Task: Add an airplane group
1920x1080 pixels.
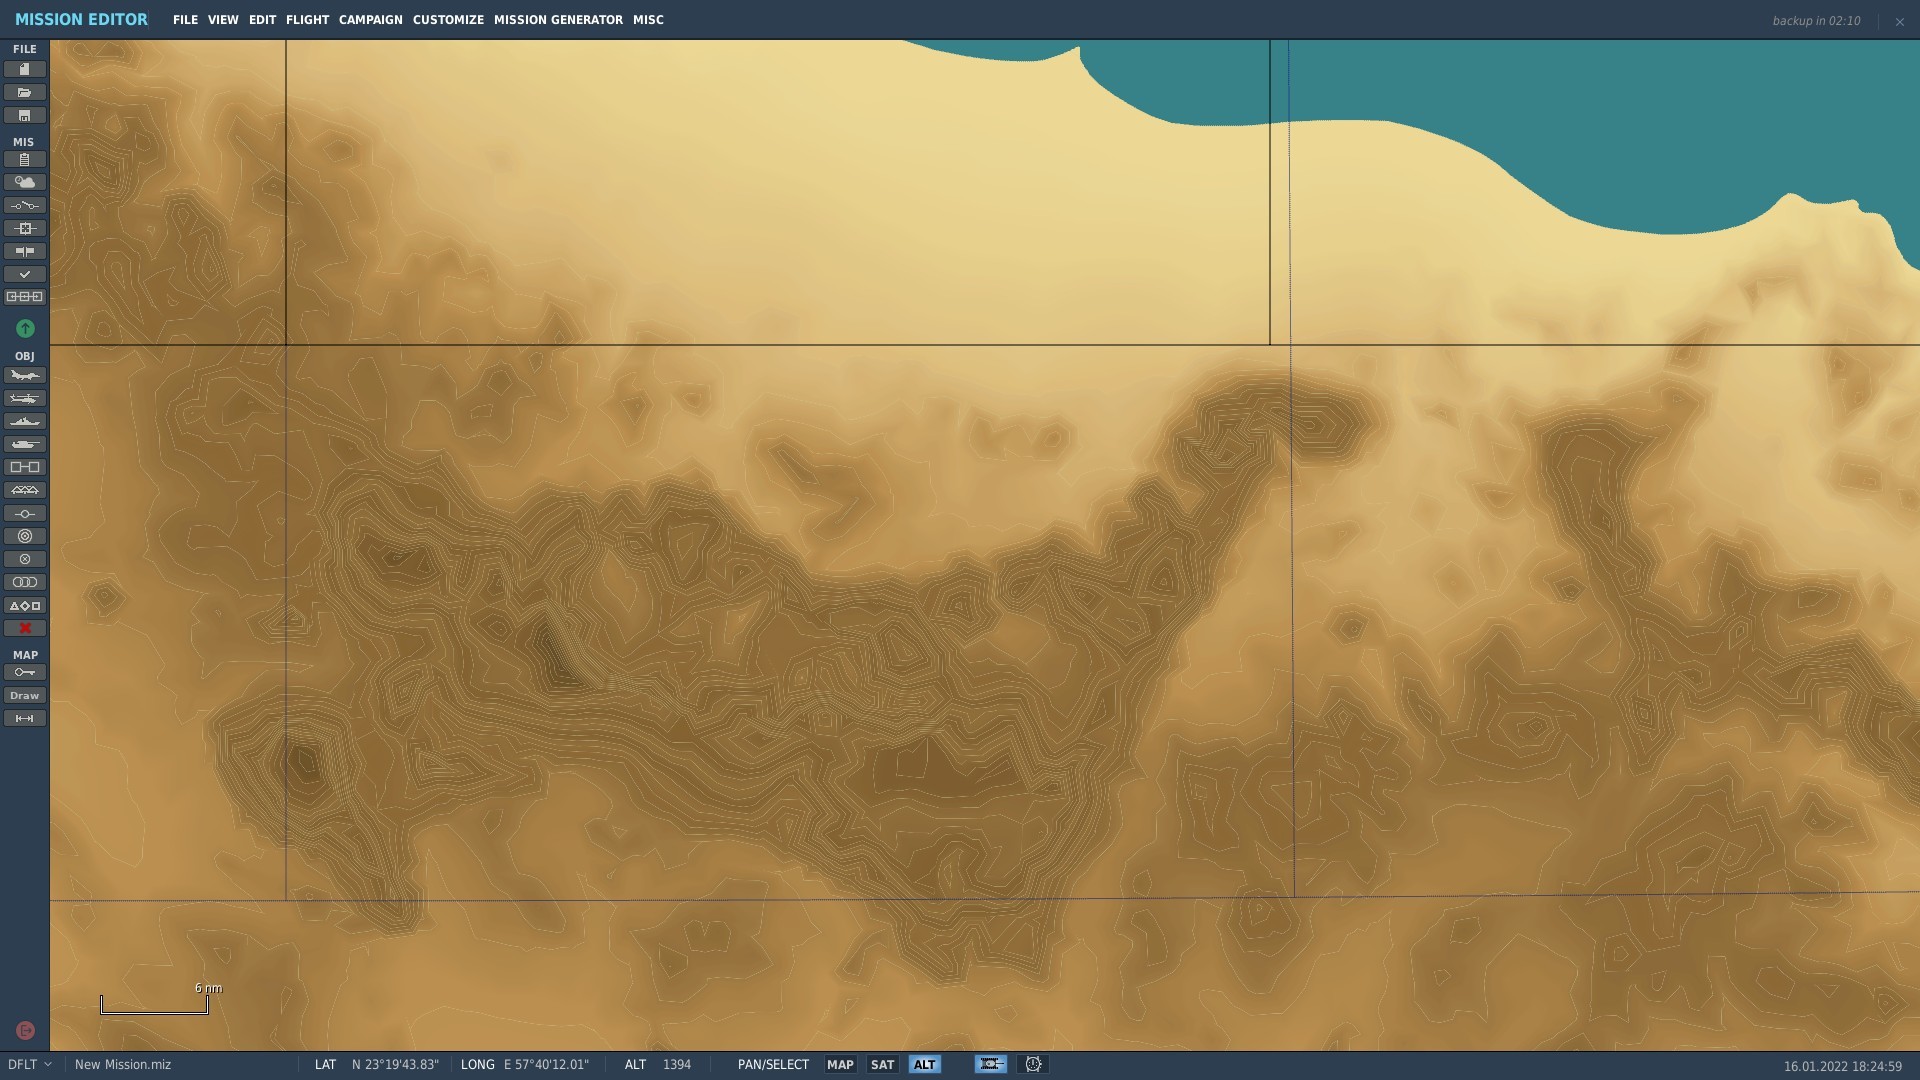Action: pyautogui.click(x=25, y=375)
